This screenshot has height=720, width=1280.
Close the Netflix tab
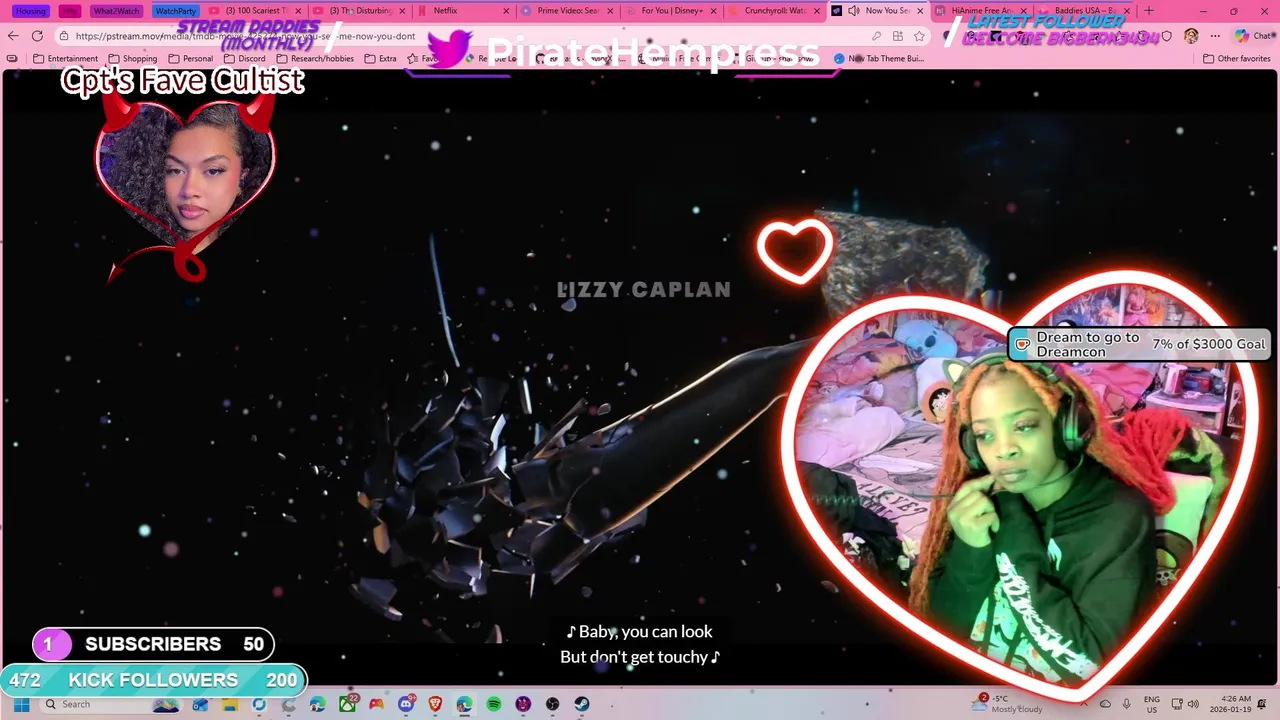coord(506,11)
